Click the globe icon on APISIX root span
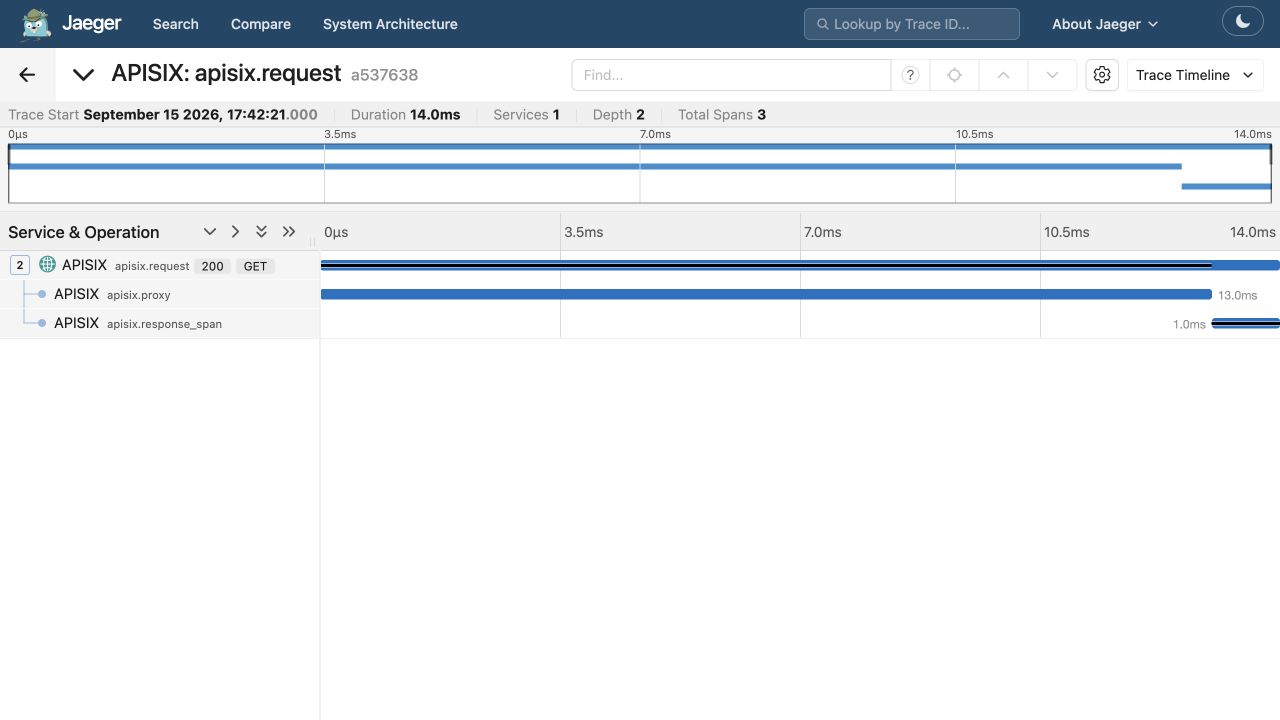 (47, 265)
